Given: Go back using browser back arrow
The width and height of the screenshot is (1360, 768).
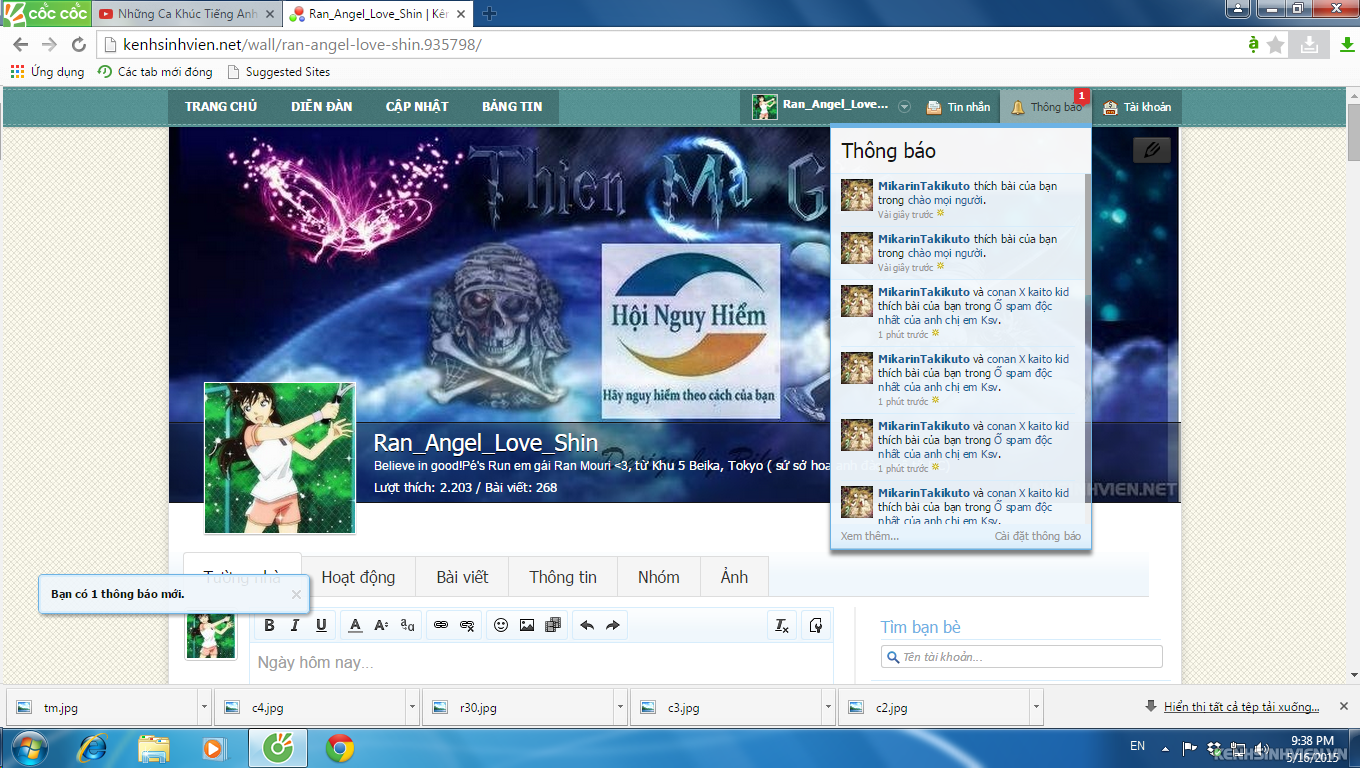Looking at the screenshot, I should click(20, 45).
